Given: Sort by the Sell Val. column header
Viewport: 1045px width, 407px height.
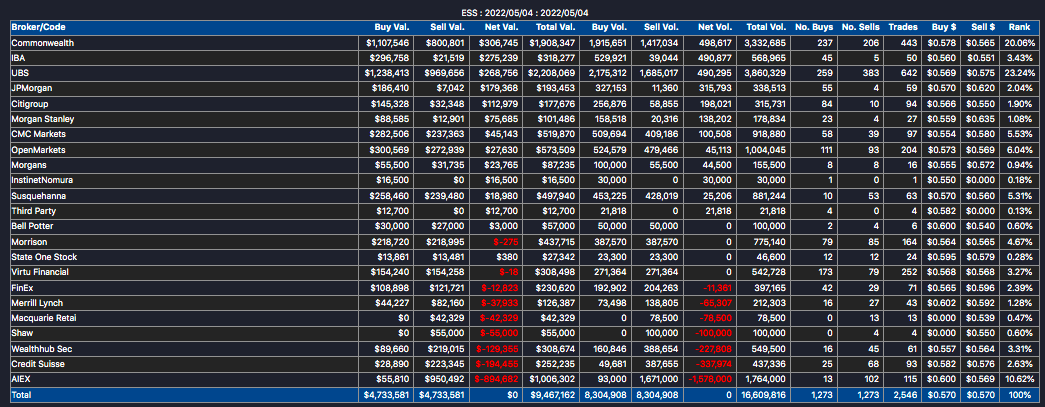Looking at the screenshot, I should click(446, 27).
